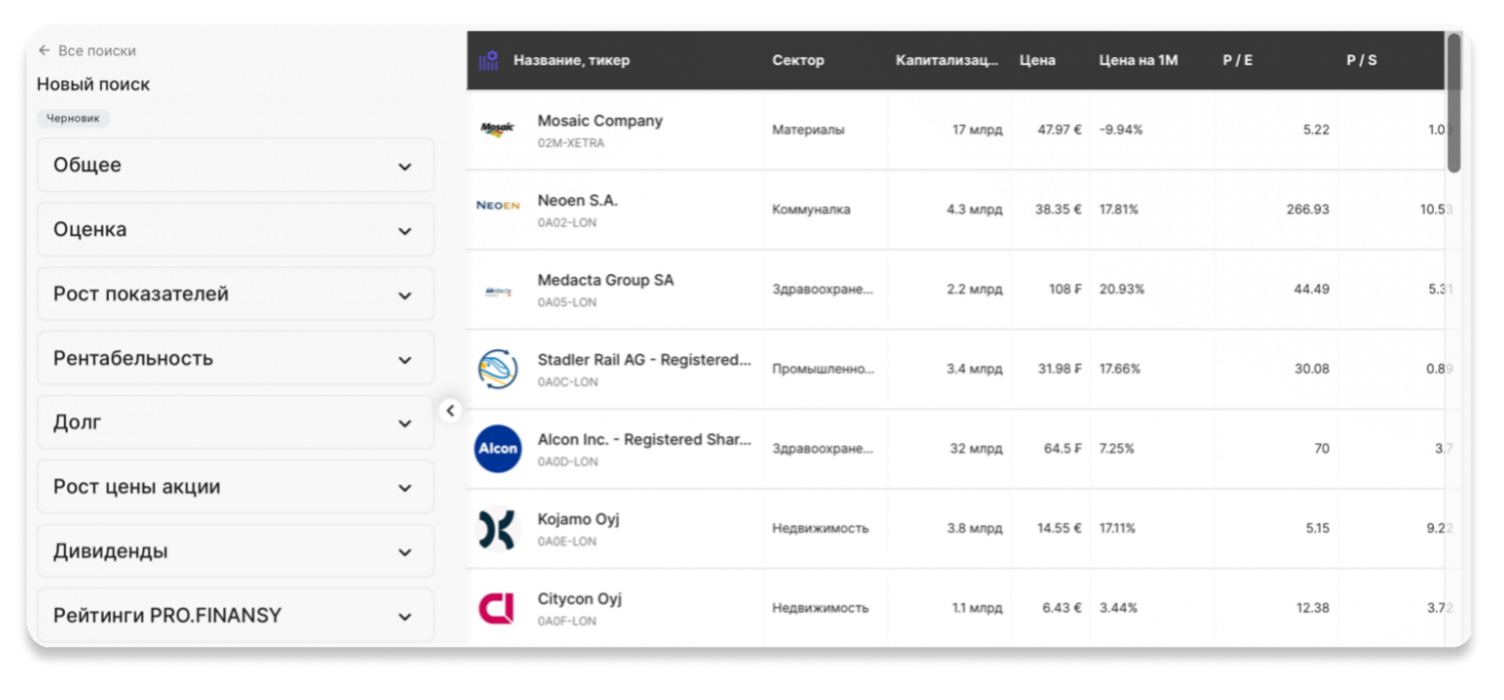Click the 44.49 P/E value

point(1312,289)
